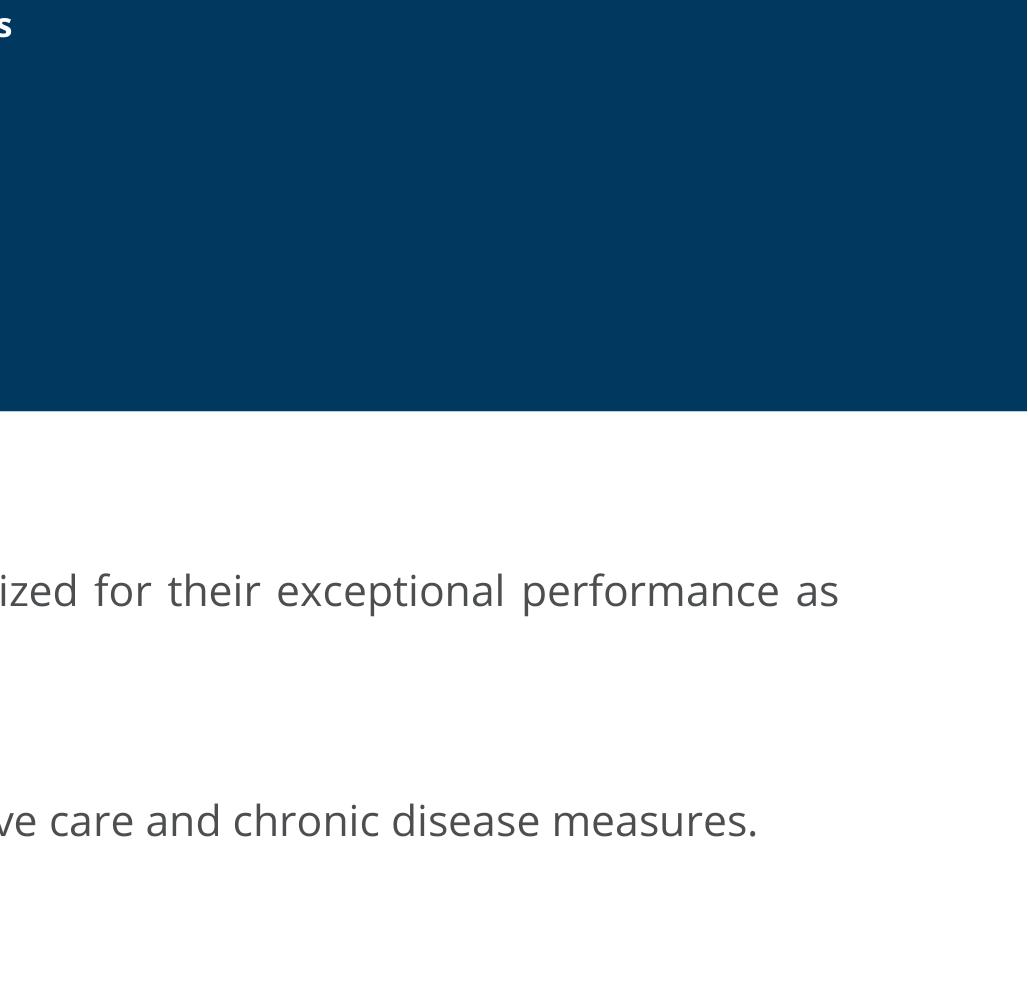Click the word 'measures.' ending the sentence
The image size is (1028, 983).
click(654, 822)
